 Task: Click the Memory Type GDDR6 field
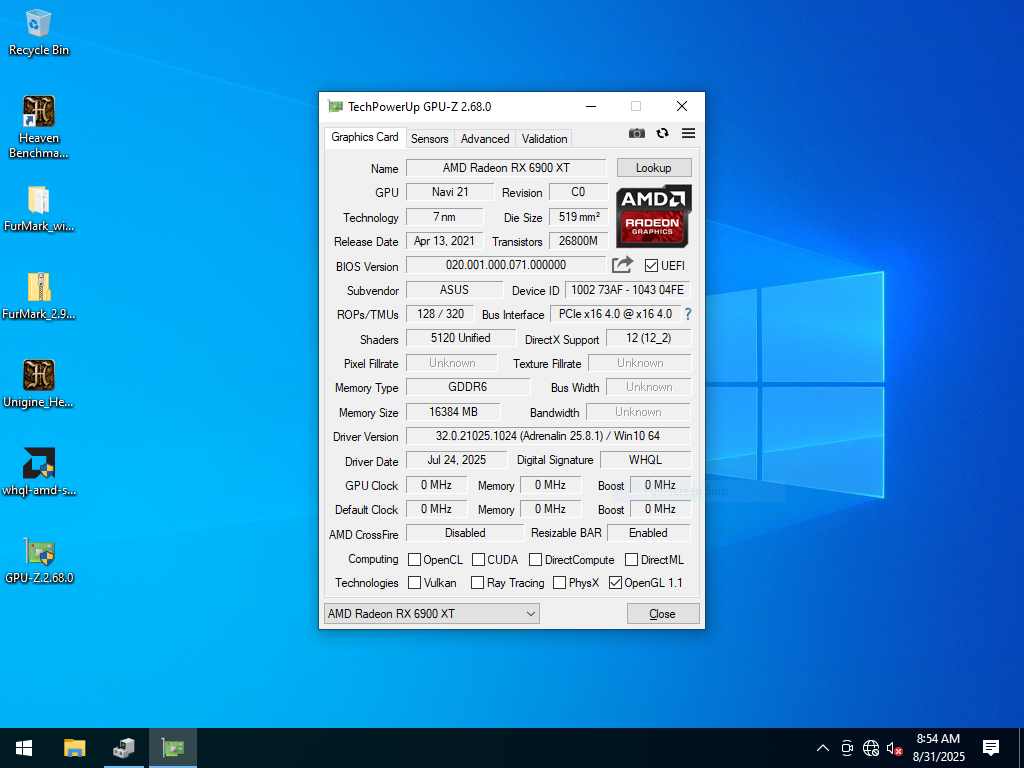click(x=468, y=387)
